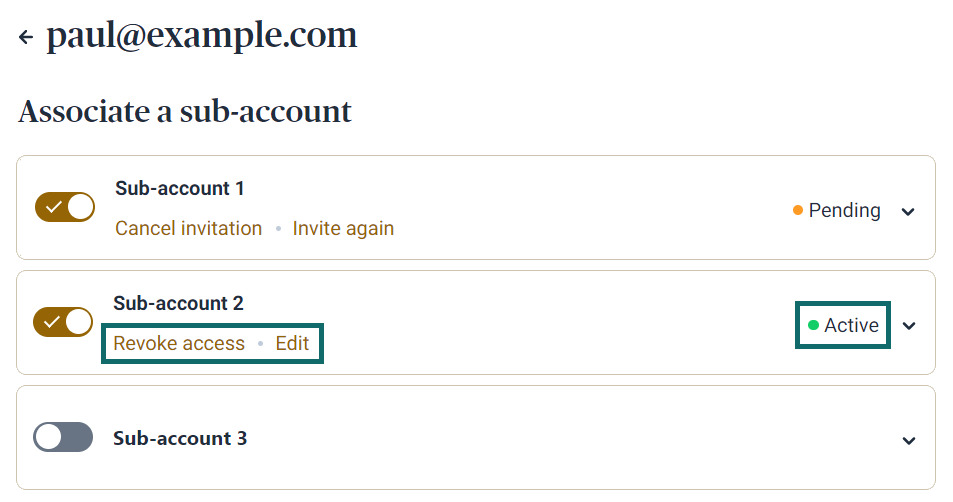Screen dimensions: 953x502
Task: Click the back arrow beside paul@example.com
Action: click(x=26, y=38)
